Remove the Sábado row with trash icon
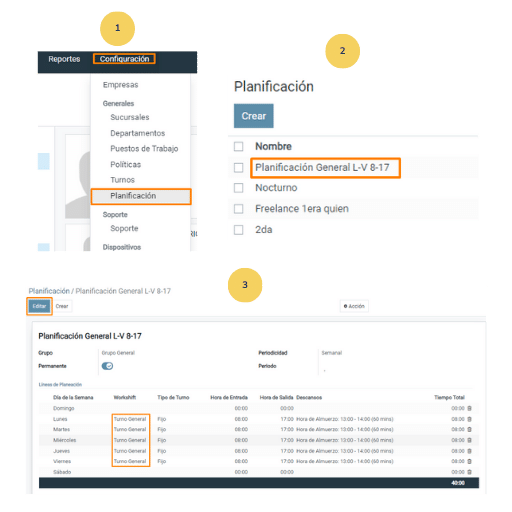 click(x=469, y=472)
